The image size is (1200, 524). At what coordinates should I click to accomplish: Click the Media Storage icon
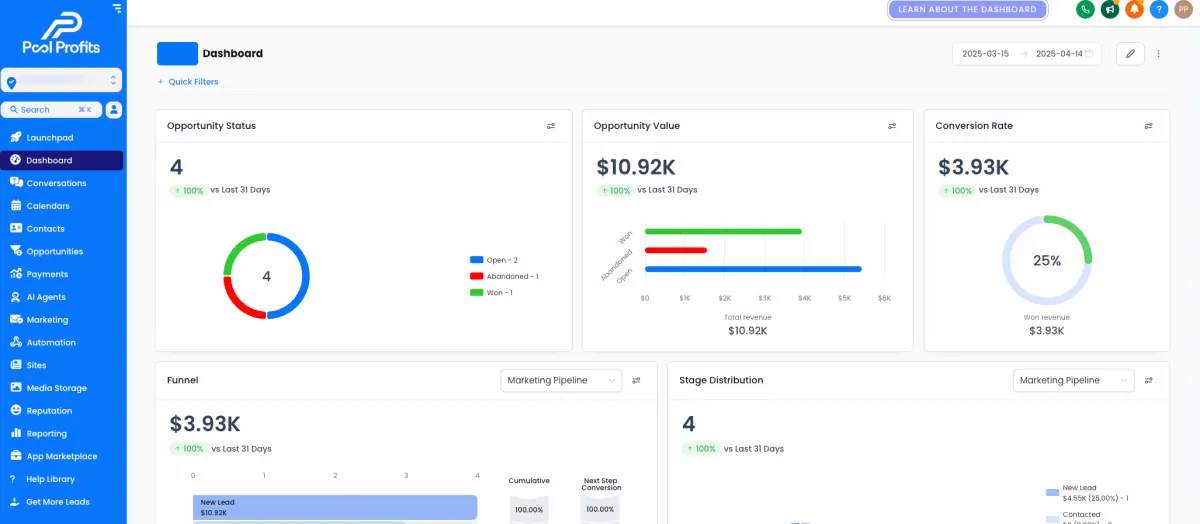point(16,388)
